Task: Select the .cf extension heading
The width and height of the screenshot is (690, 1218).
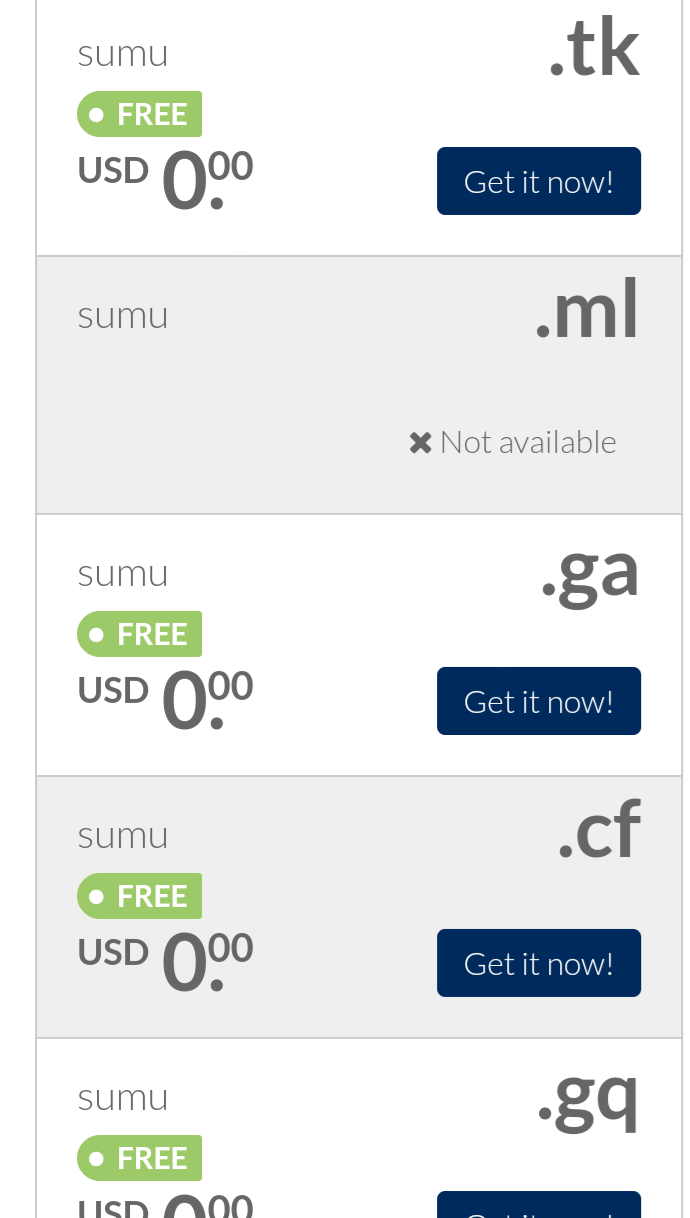Action: [x=598, y=833]
